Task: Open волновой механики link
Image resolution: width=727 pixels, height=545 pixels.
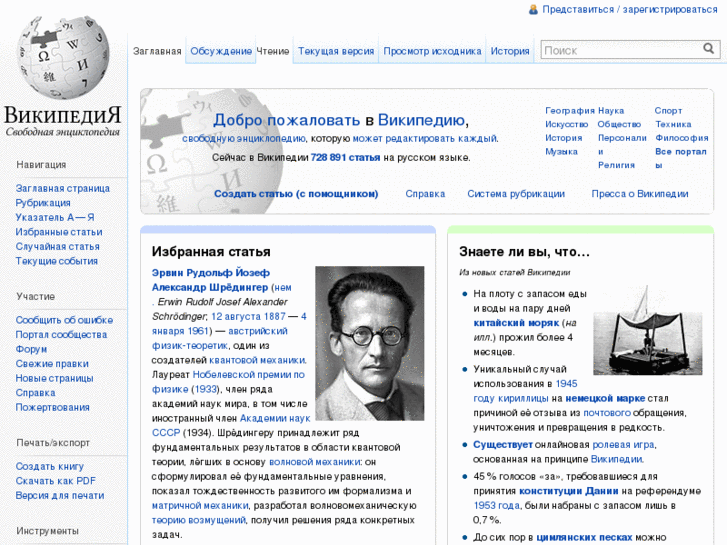Action: click(x=315, y=462)
